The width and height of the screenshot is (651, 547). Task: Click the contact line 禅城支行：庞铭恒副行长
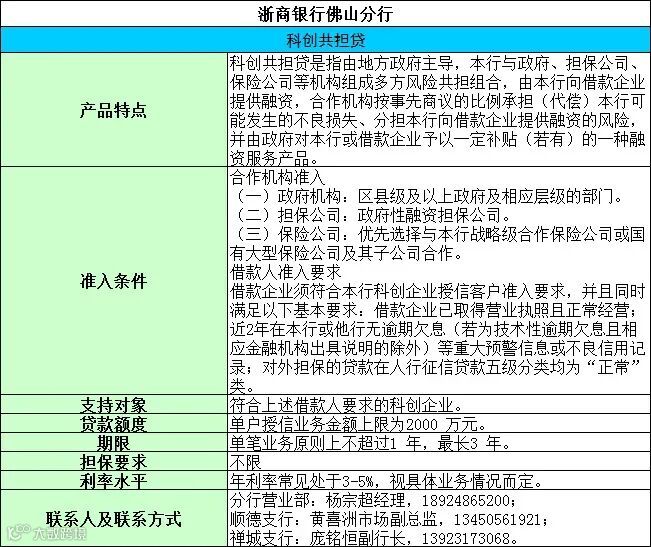[x=374, y=538]
